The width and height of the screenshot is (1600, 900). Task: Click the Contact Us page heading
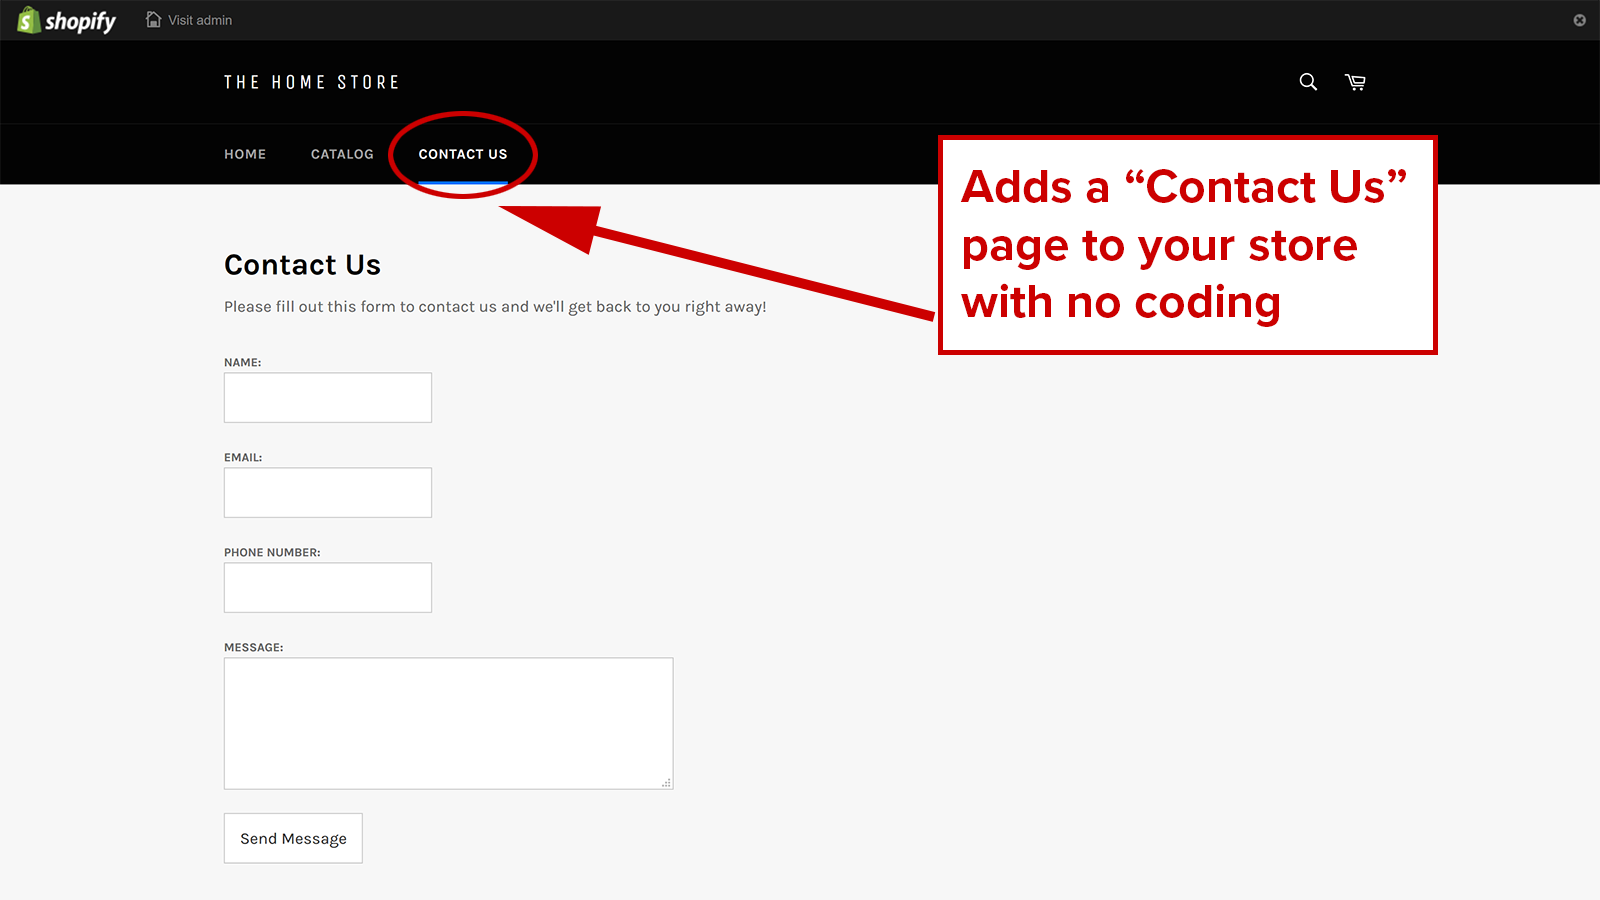[x=302, y=265]
